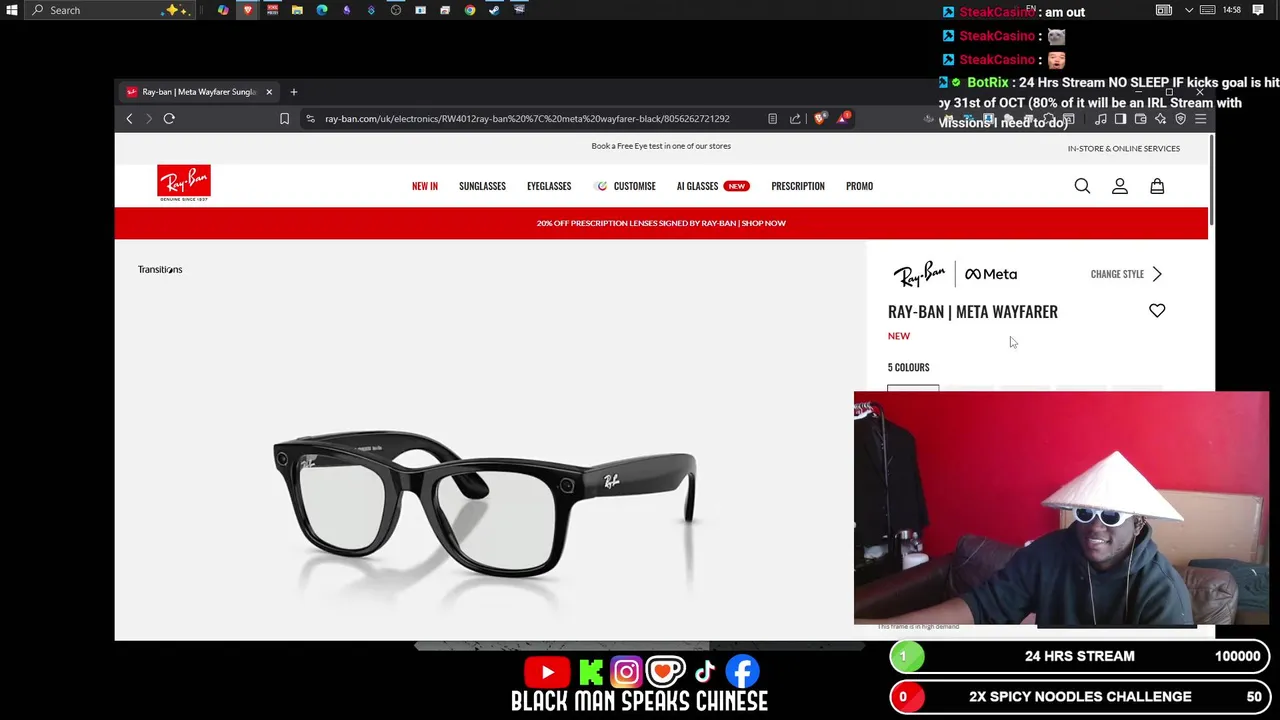Add Meta Wayfarer to wishlist heart
Image resolution: width=1280 pixels, height=720 pixels.
click(x=1157, y=311)
